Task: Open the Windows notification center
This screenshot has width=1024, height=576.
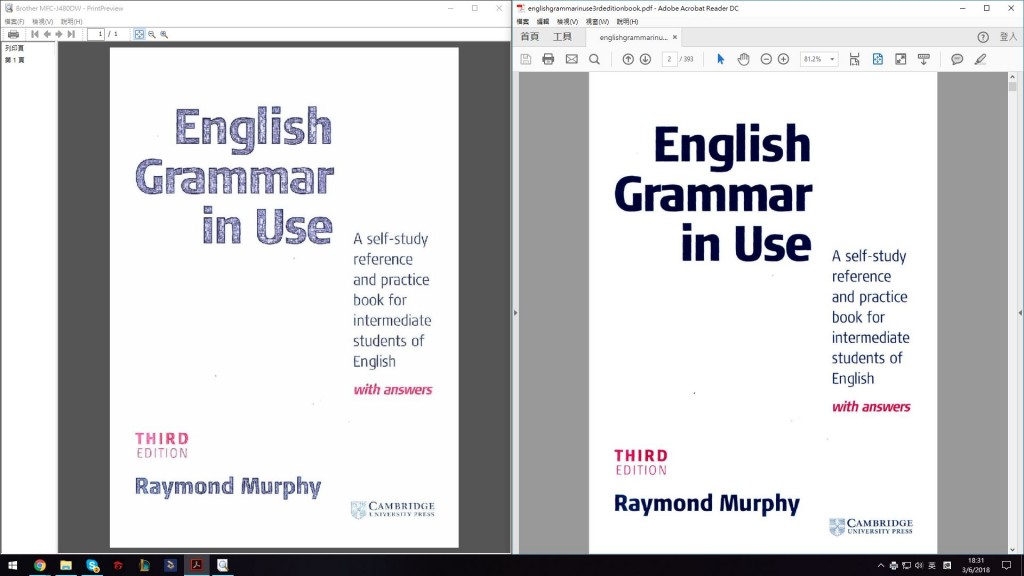Action: pos(1006,566)
